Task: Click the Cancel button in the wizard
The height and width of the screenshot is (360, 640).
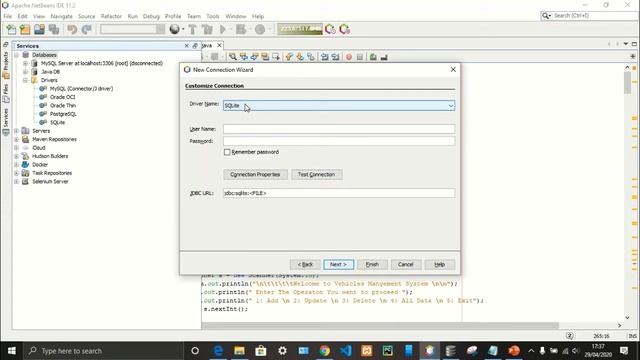Action: pyautogui.click(x=405, y=264)
